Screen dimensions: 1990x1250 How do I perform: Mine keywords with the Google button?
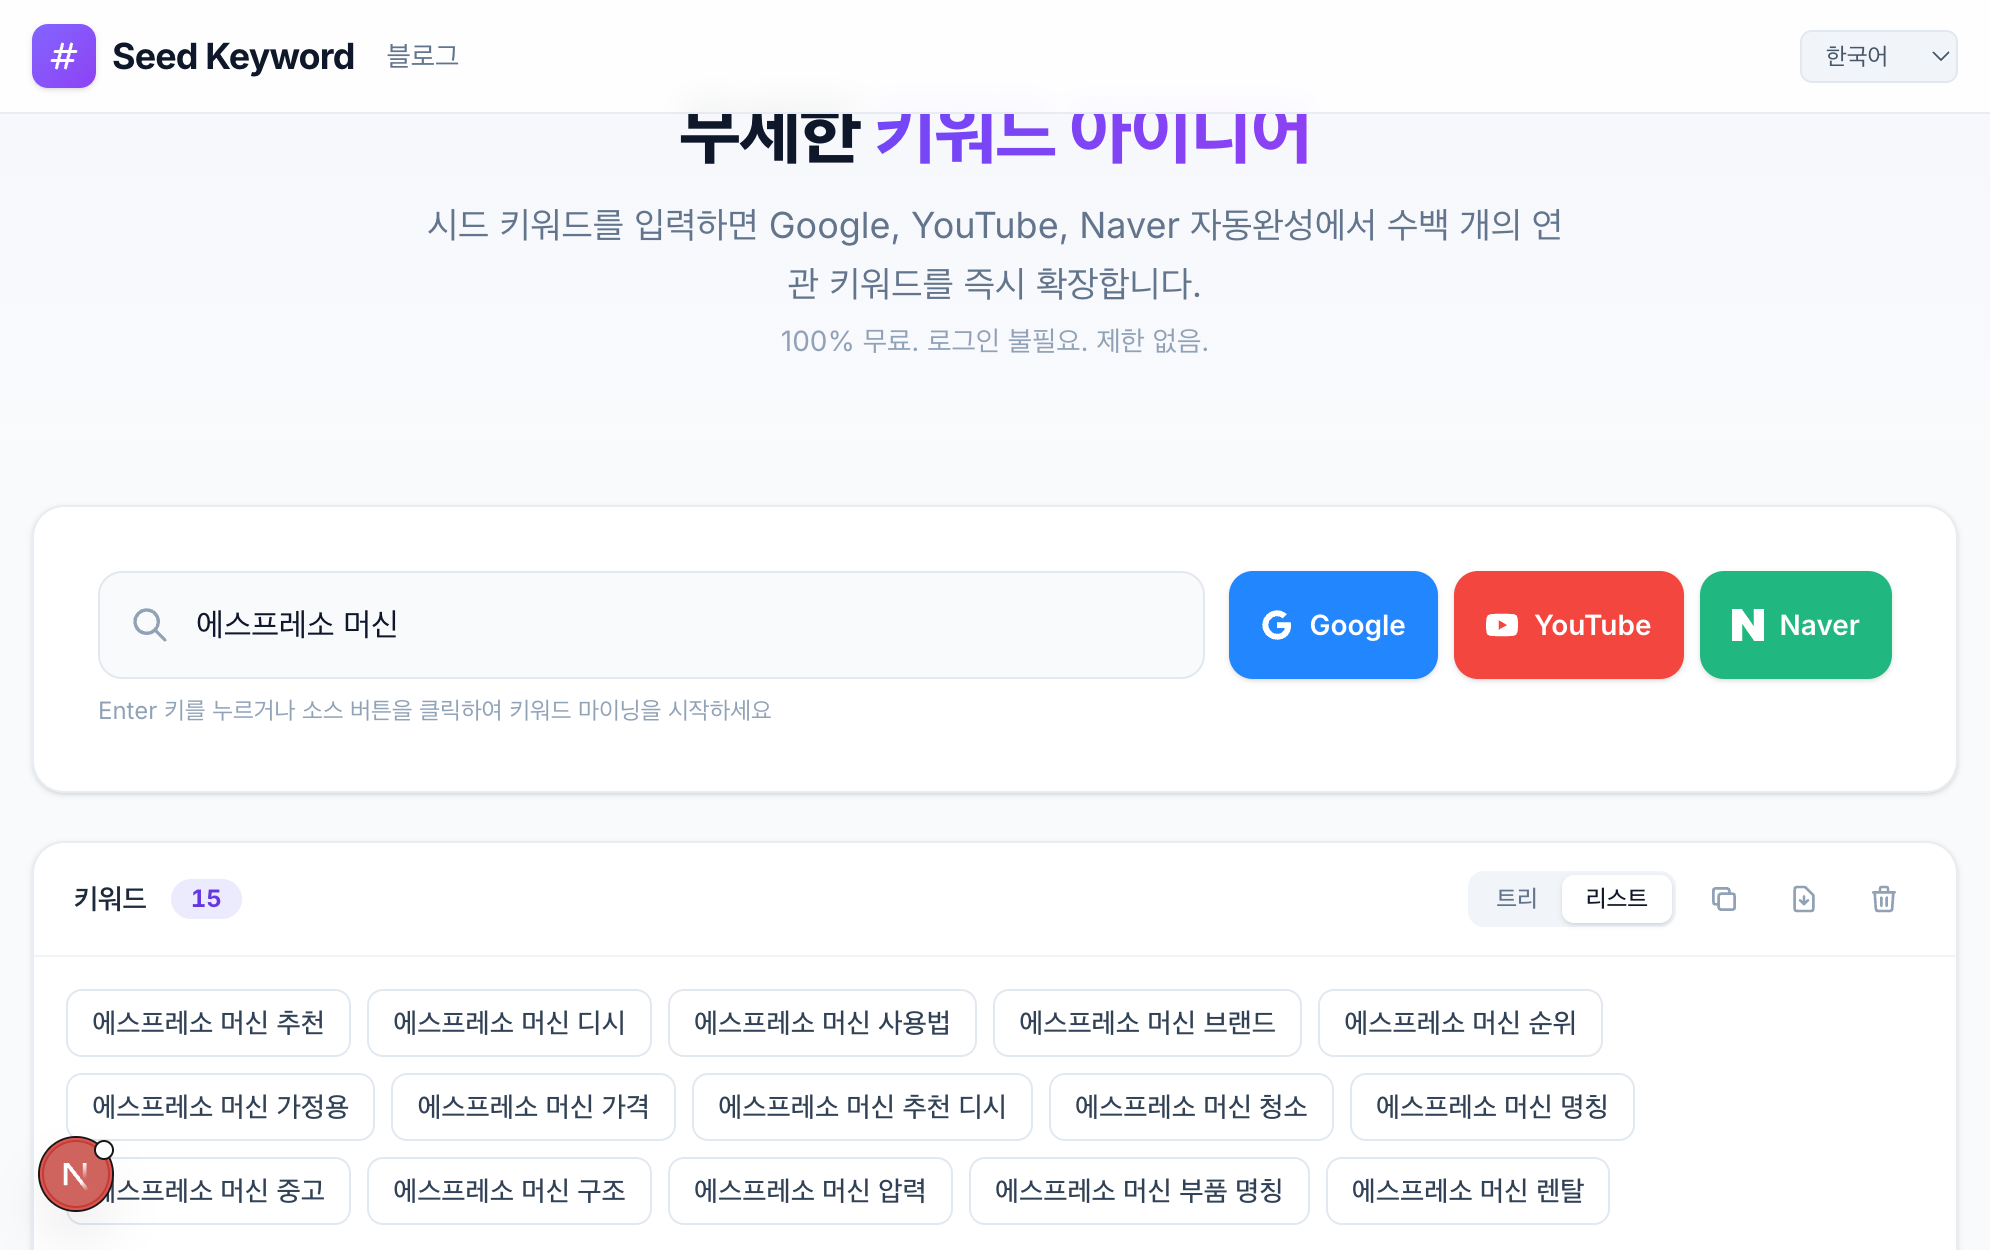click(x=1333, y=625)
